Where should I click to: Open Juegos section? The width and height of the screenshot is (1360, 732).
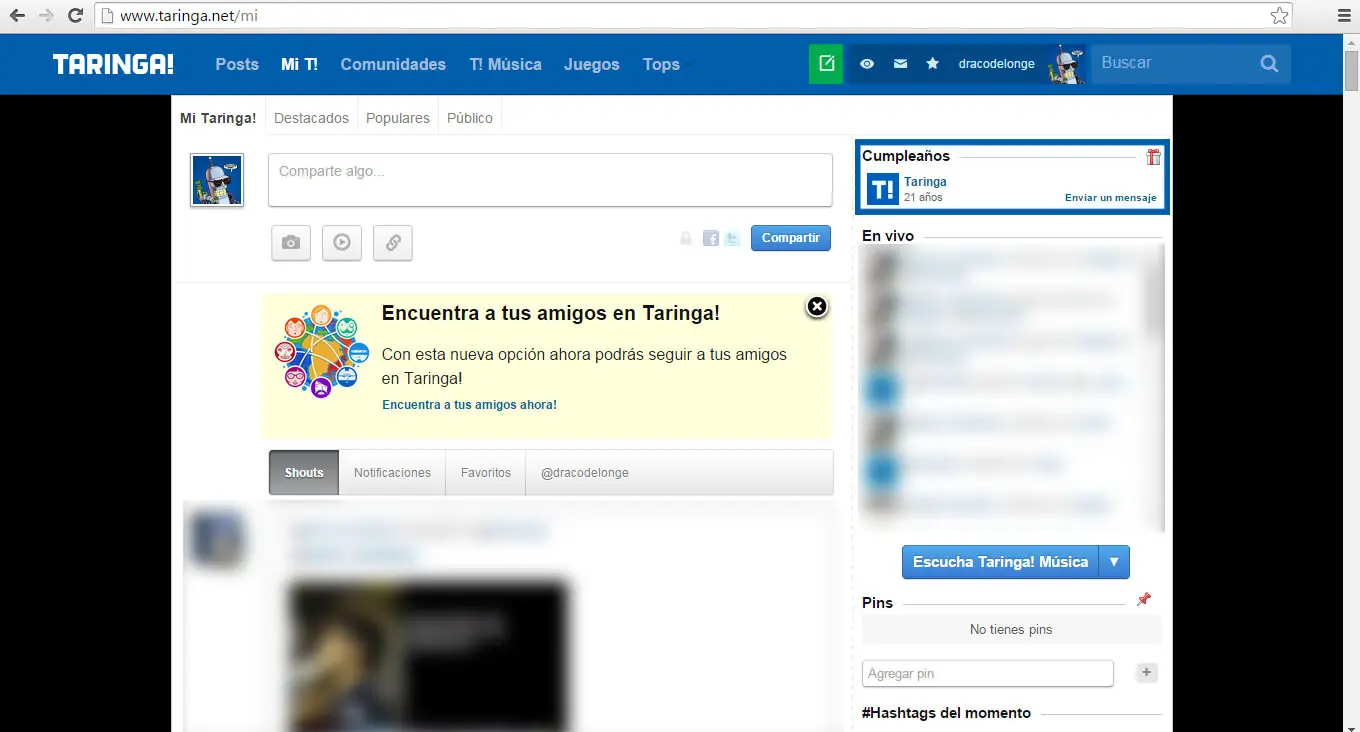(x=592, y=64)
